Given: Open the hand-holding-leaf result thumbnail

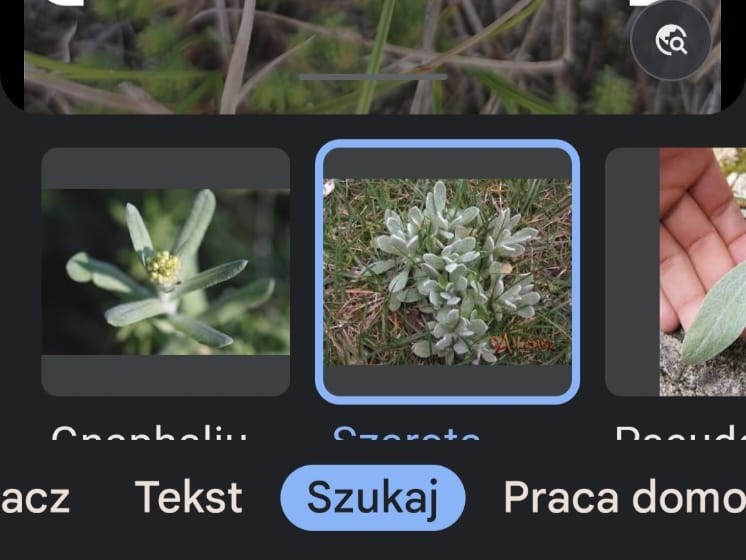Looking at the screenshot, I should [x=676, y=272].
